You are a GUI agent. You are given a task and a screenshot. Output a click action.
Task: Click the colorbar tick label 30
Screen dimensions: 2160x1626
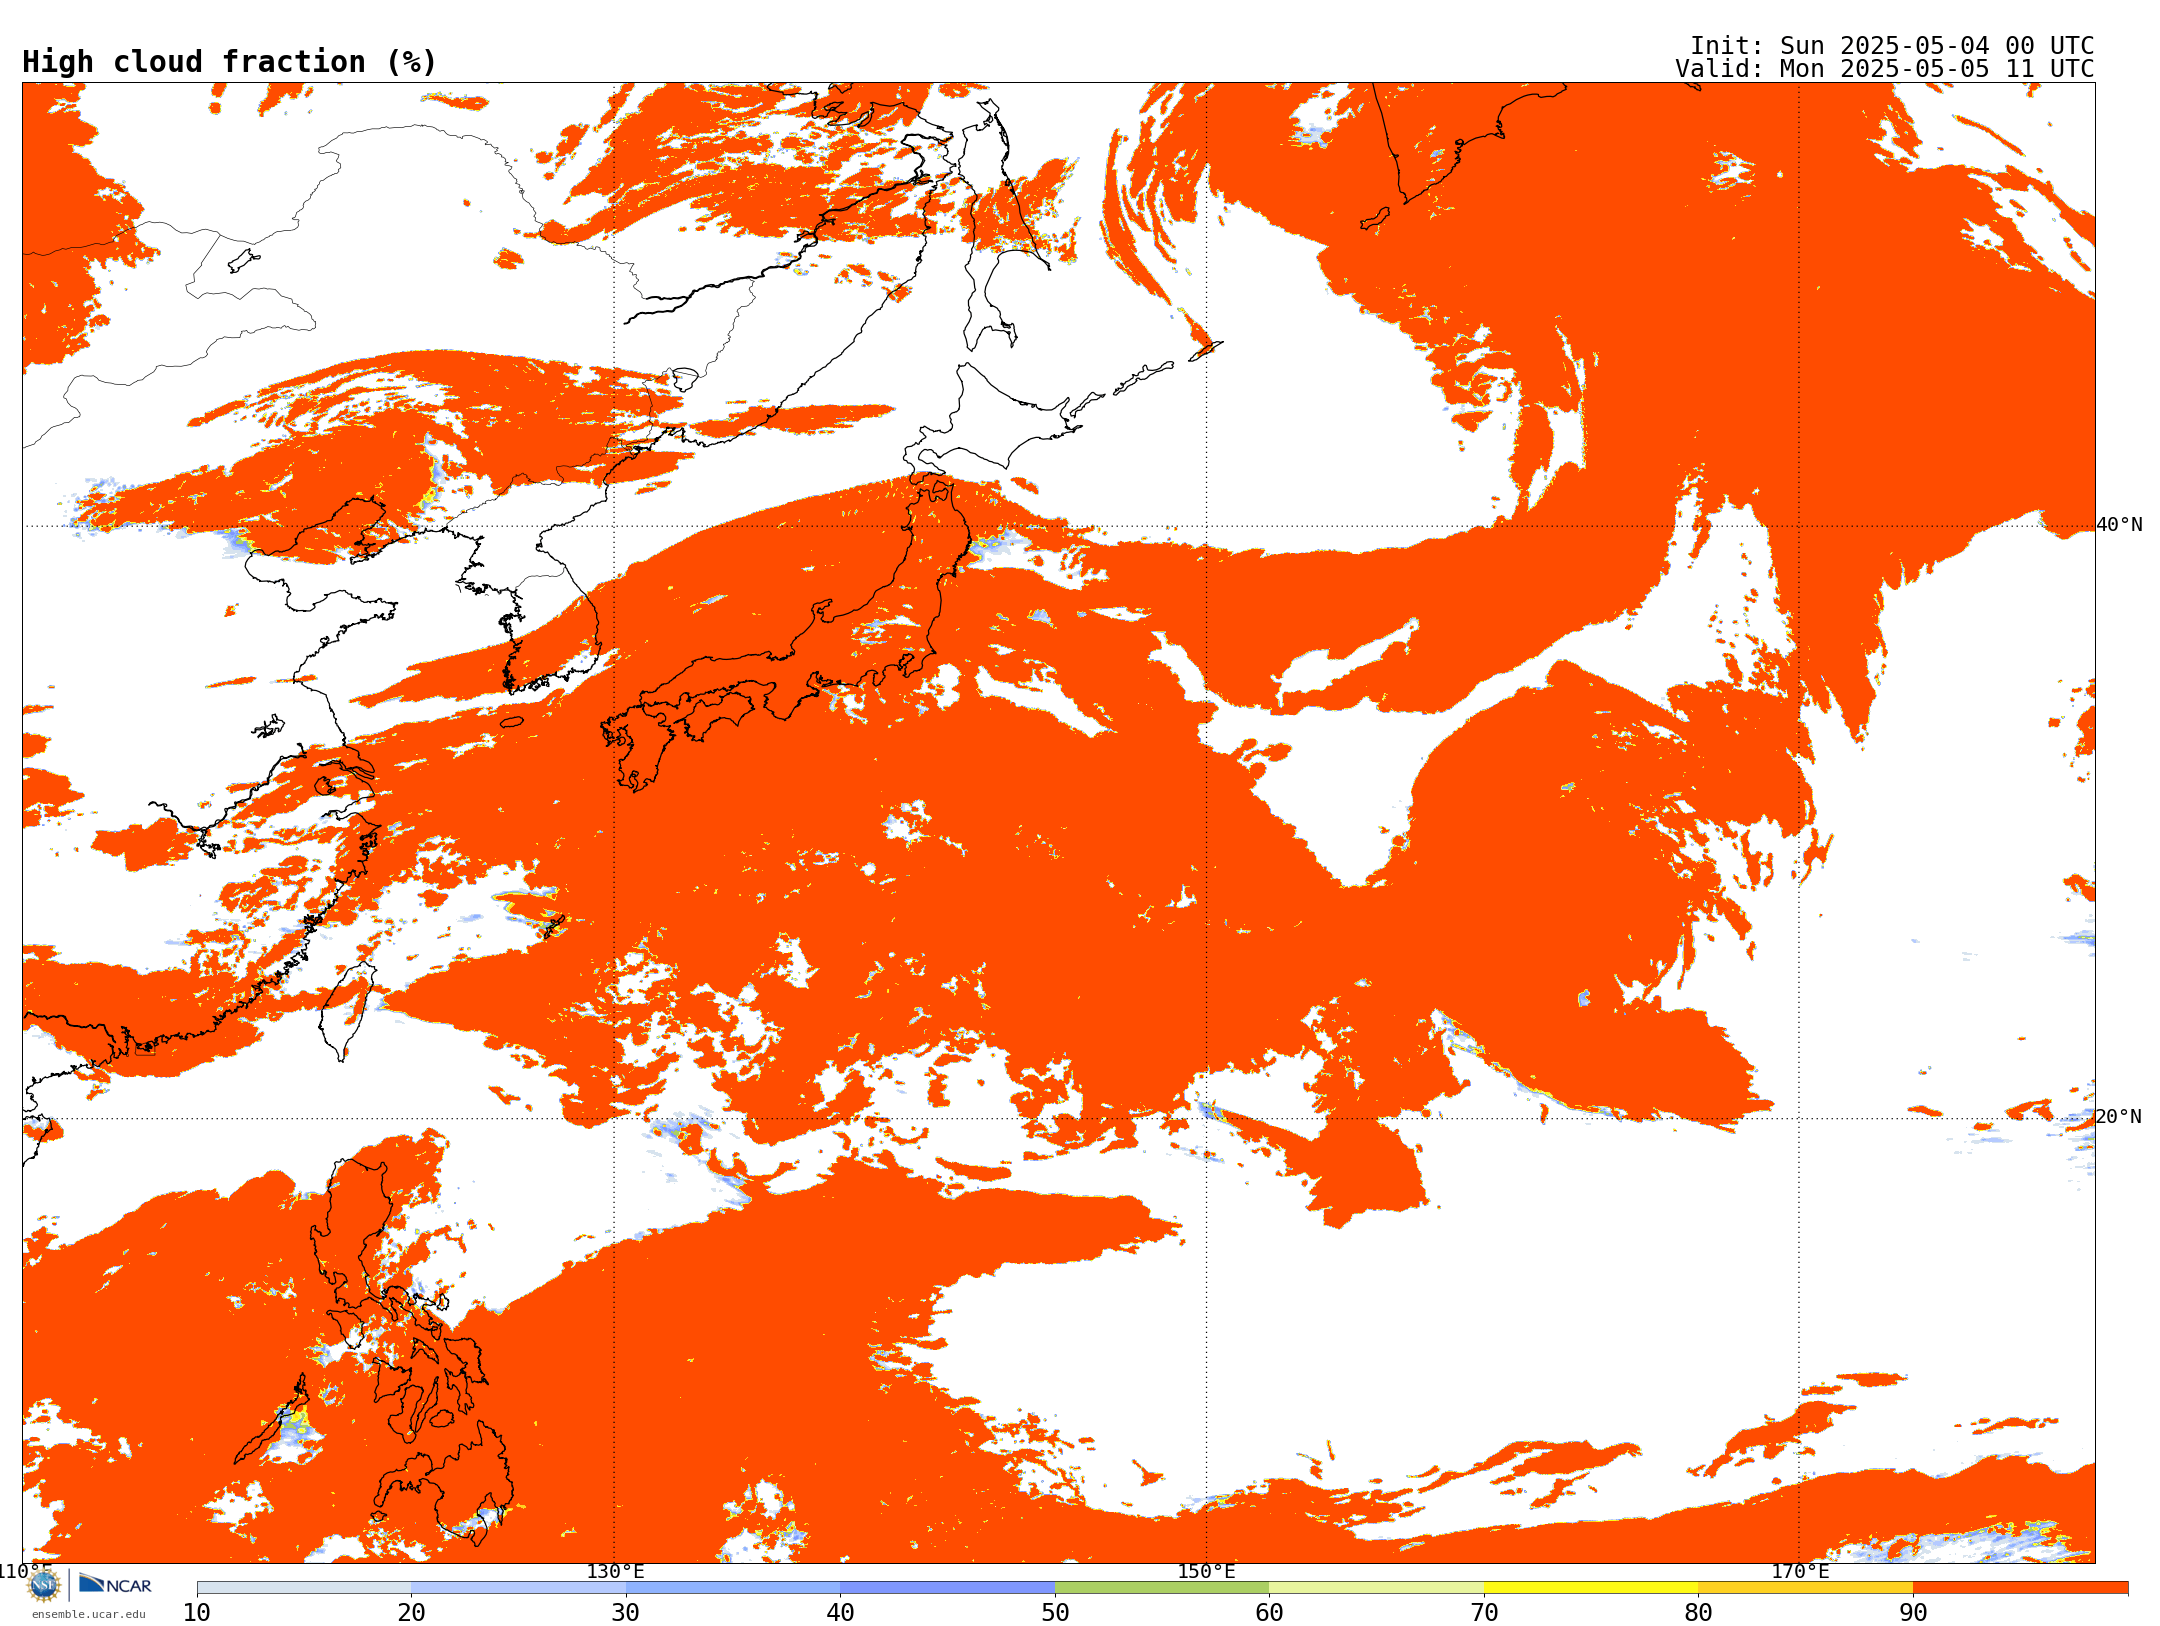626,1613
